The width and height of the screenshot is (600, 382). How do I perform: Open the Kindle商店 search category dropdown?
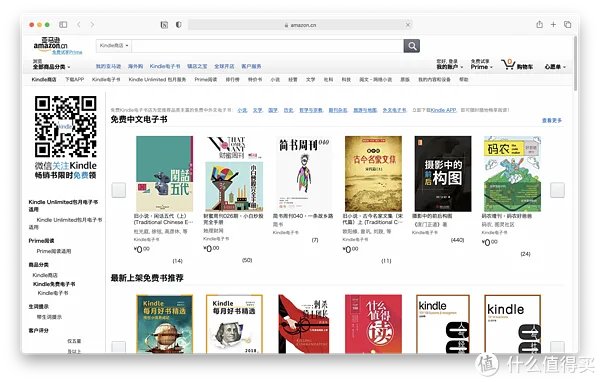(x=114, y=46)
